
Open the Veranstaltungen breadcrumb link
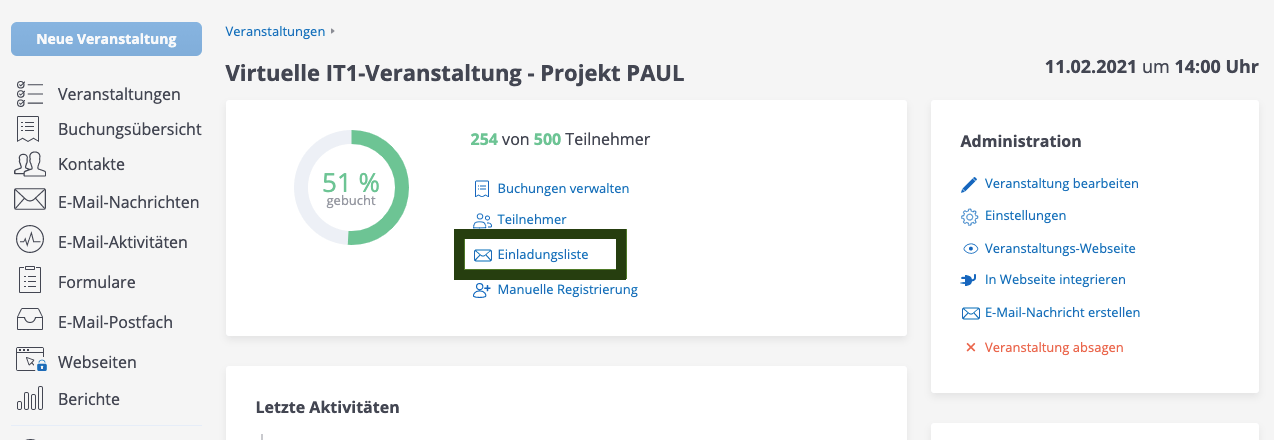(275, 31)
